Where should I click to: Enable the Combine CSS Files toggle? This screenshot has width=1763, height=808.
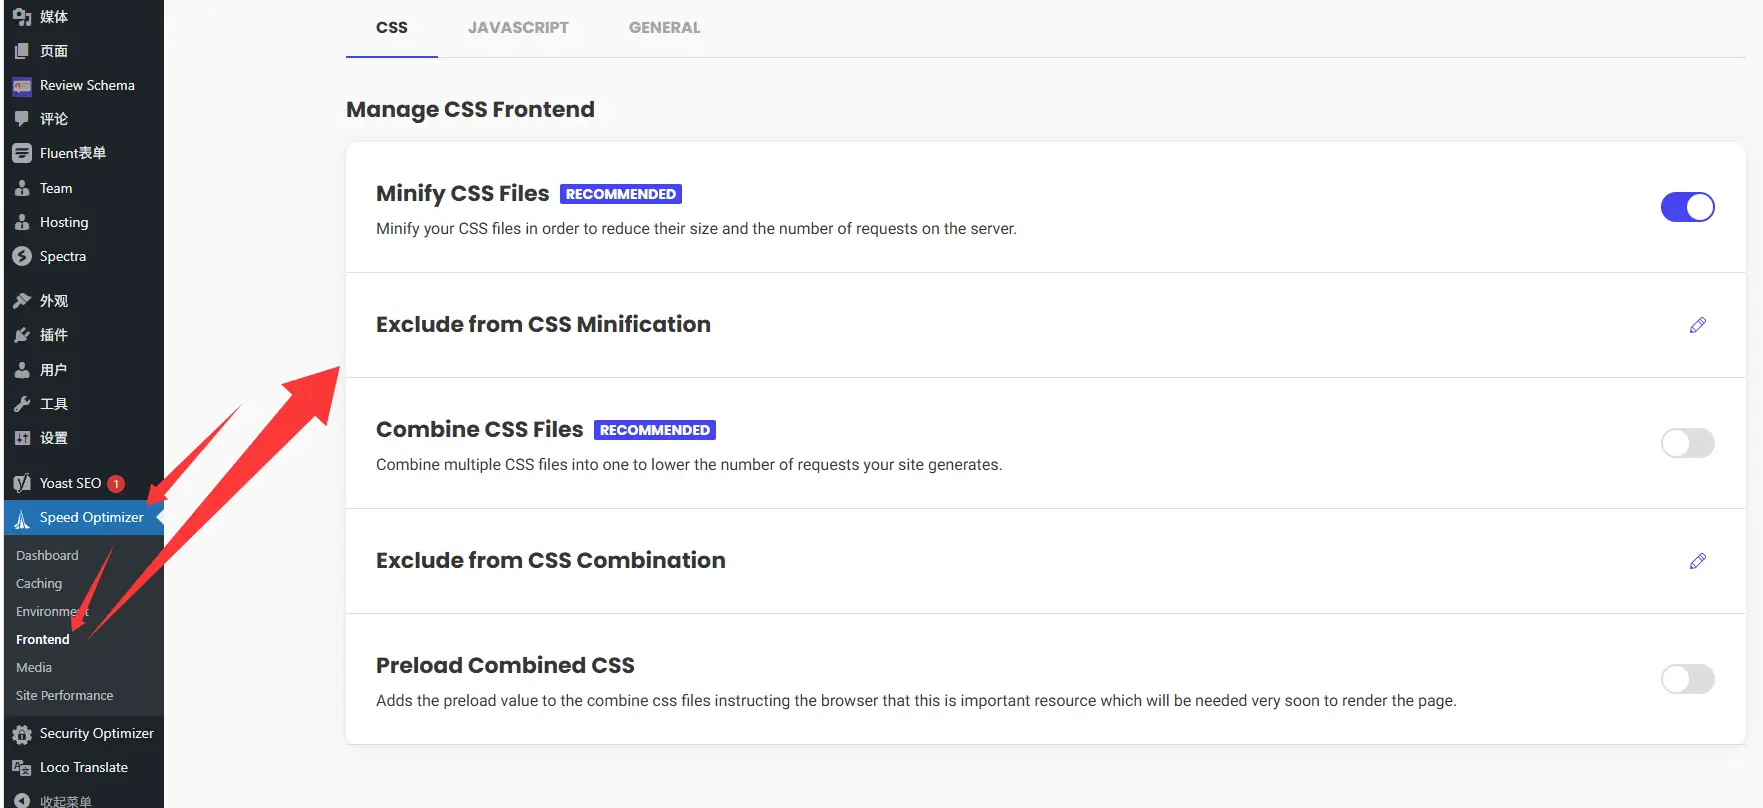pos(1688,443)
